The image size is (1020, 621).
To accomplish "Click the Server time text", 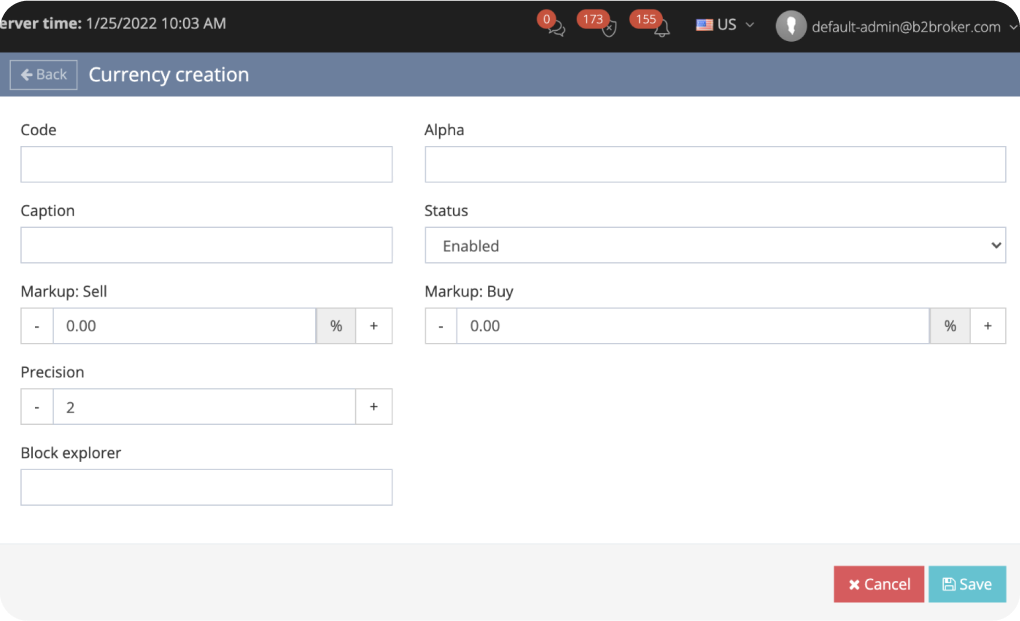I will tap(113, 23).
